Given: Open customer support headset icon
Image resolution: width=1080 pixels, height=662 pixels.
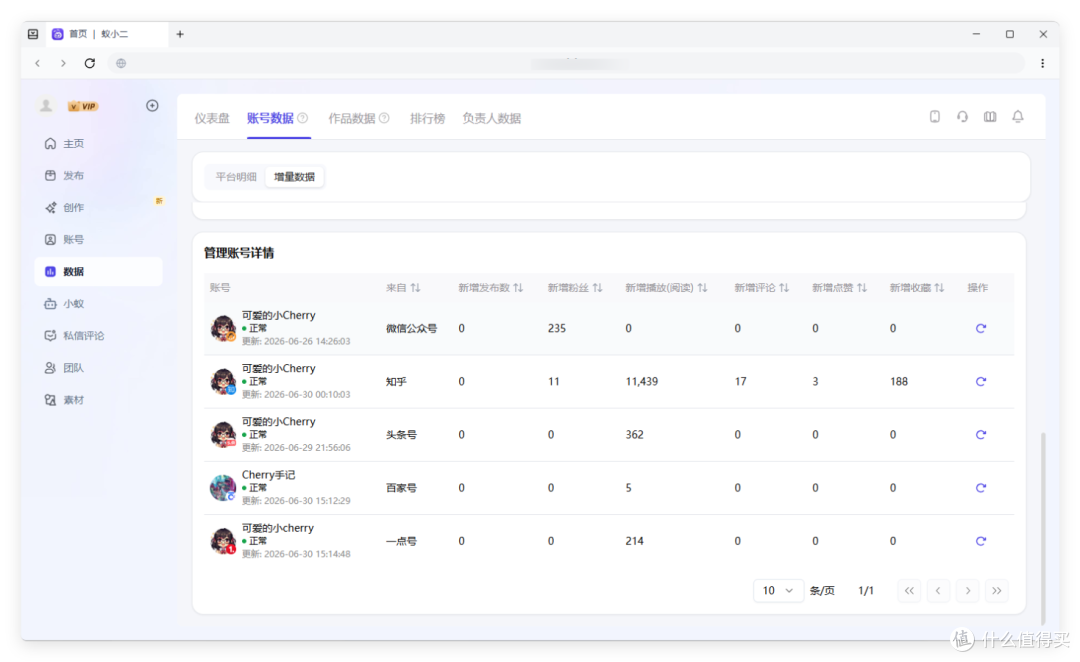Looking at the screenshot, I should [x=962, y=116].
